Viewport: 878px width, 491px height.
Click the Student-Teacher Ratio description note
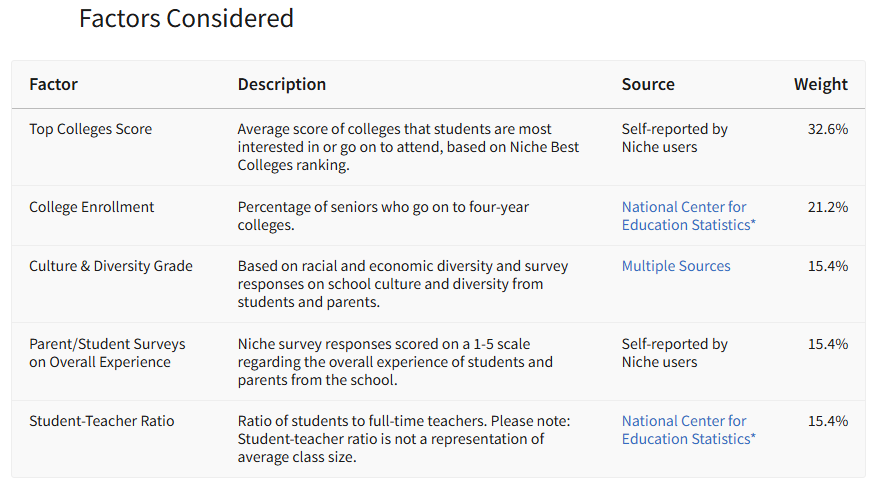pyautogui.click(x=403, y=439)
